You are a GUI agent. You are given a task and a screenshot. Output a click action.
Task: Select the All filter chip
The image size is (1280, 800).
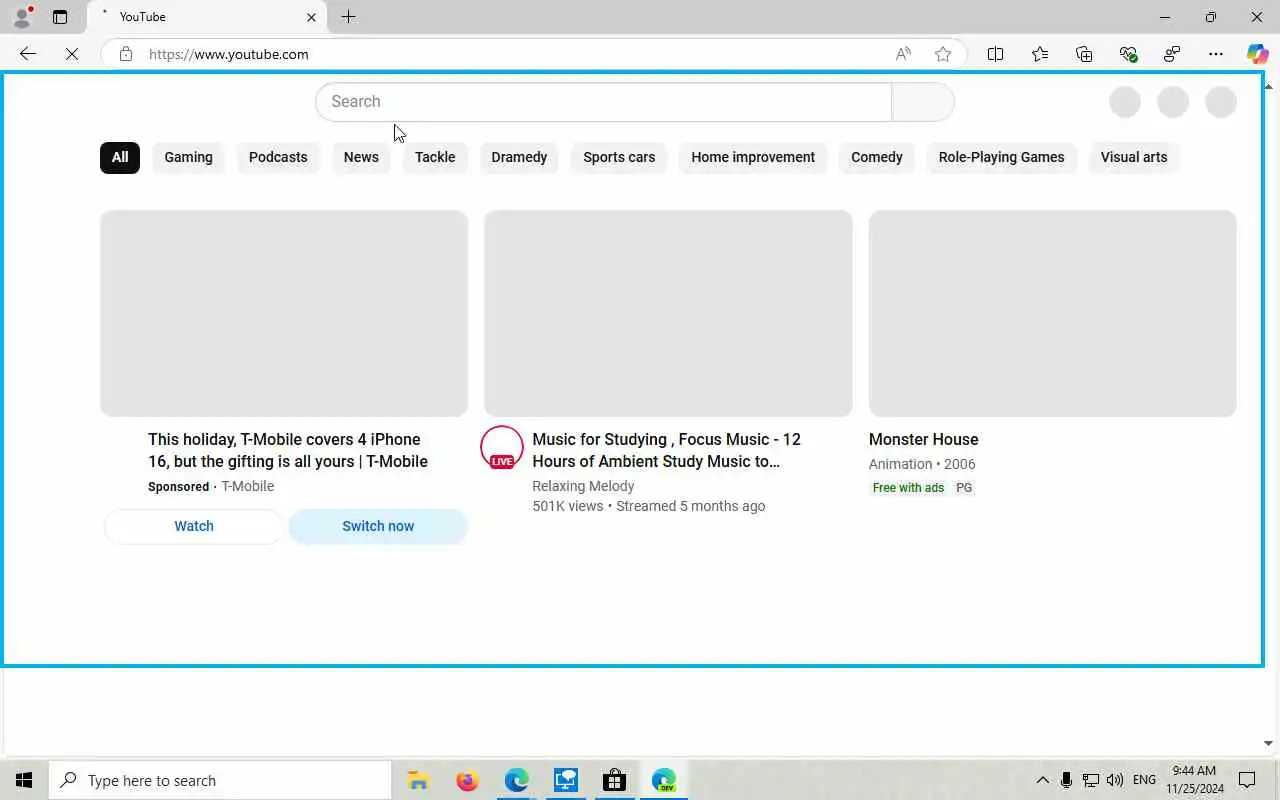(x=120, y=157)
